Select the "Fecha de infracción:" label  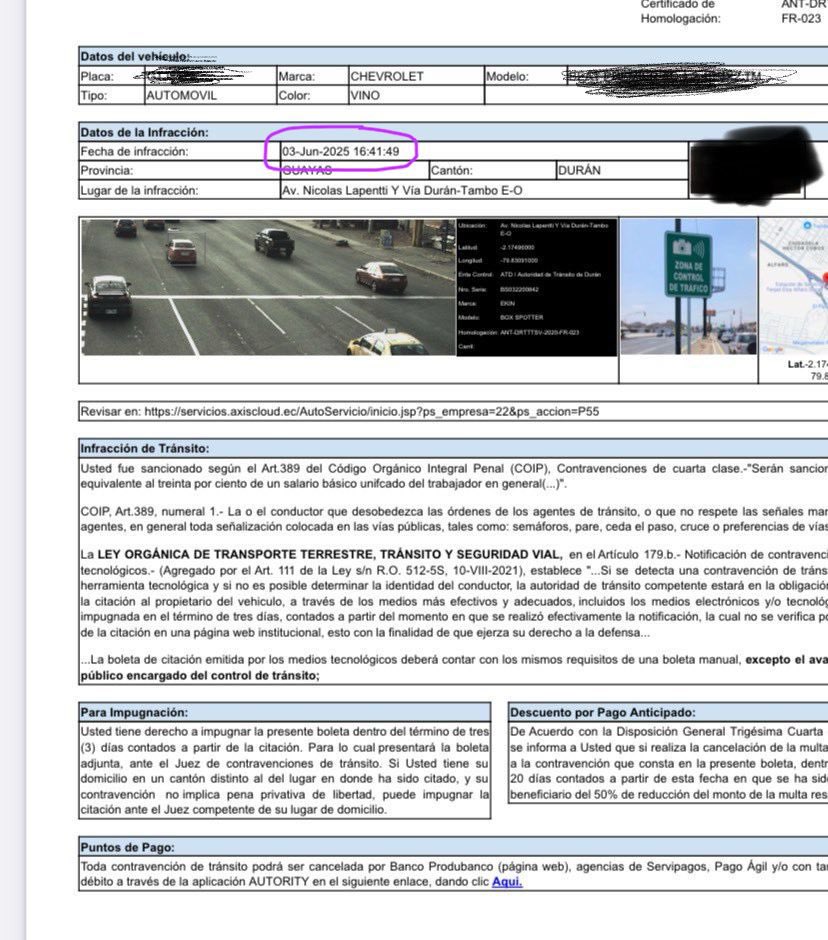coord(134,152)
